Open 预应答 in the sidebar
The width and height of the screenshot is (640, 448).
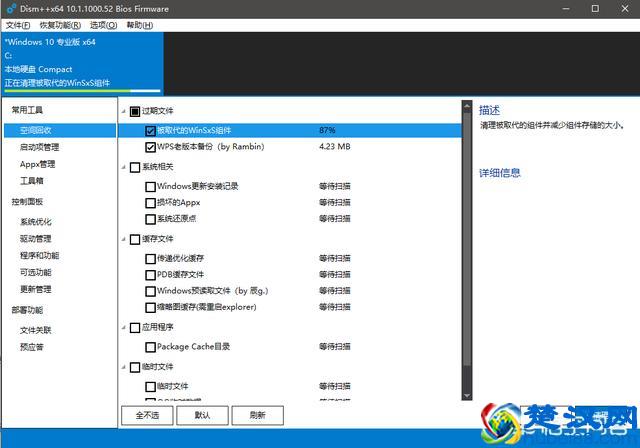[x=32, y=347]
